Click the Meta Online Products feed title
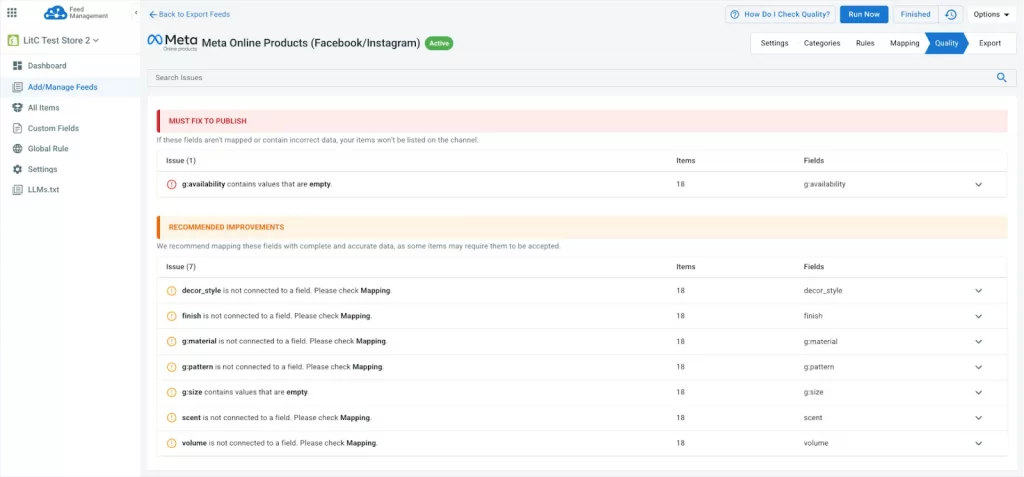The height and width of the screenshot is (477, 1024). (311, 43)
